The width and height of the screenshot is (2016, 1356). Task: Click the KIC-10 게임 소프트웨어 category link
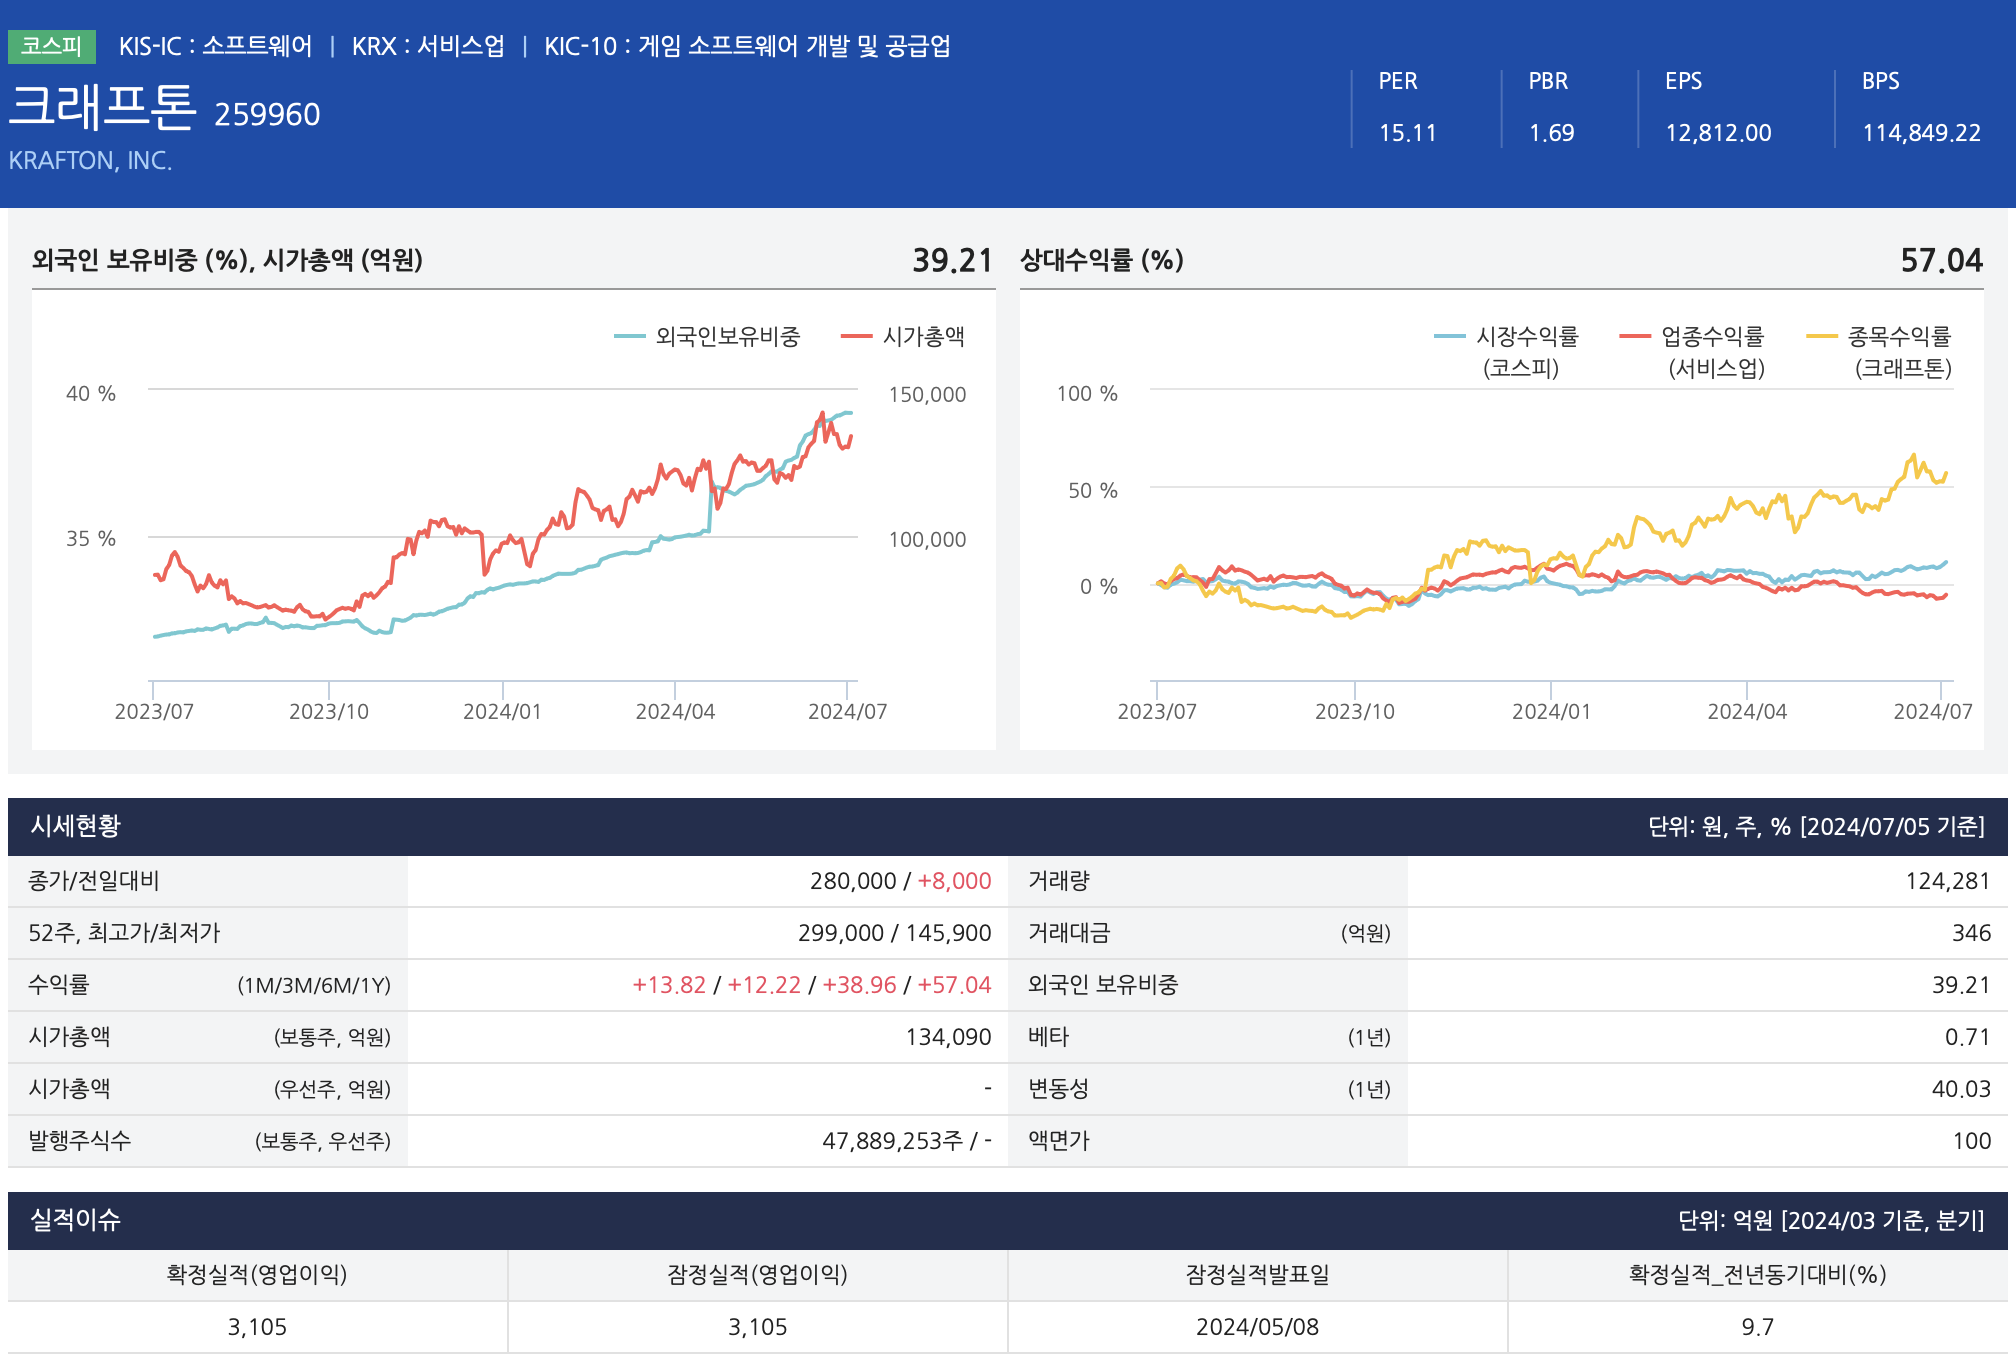pos(747,46)
